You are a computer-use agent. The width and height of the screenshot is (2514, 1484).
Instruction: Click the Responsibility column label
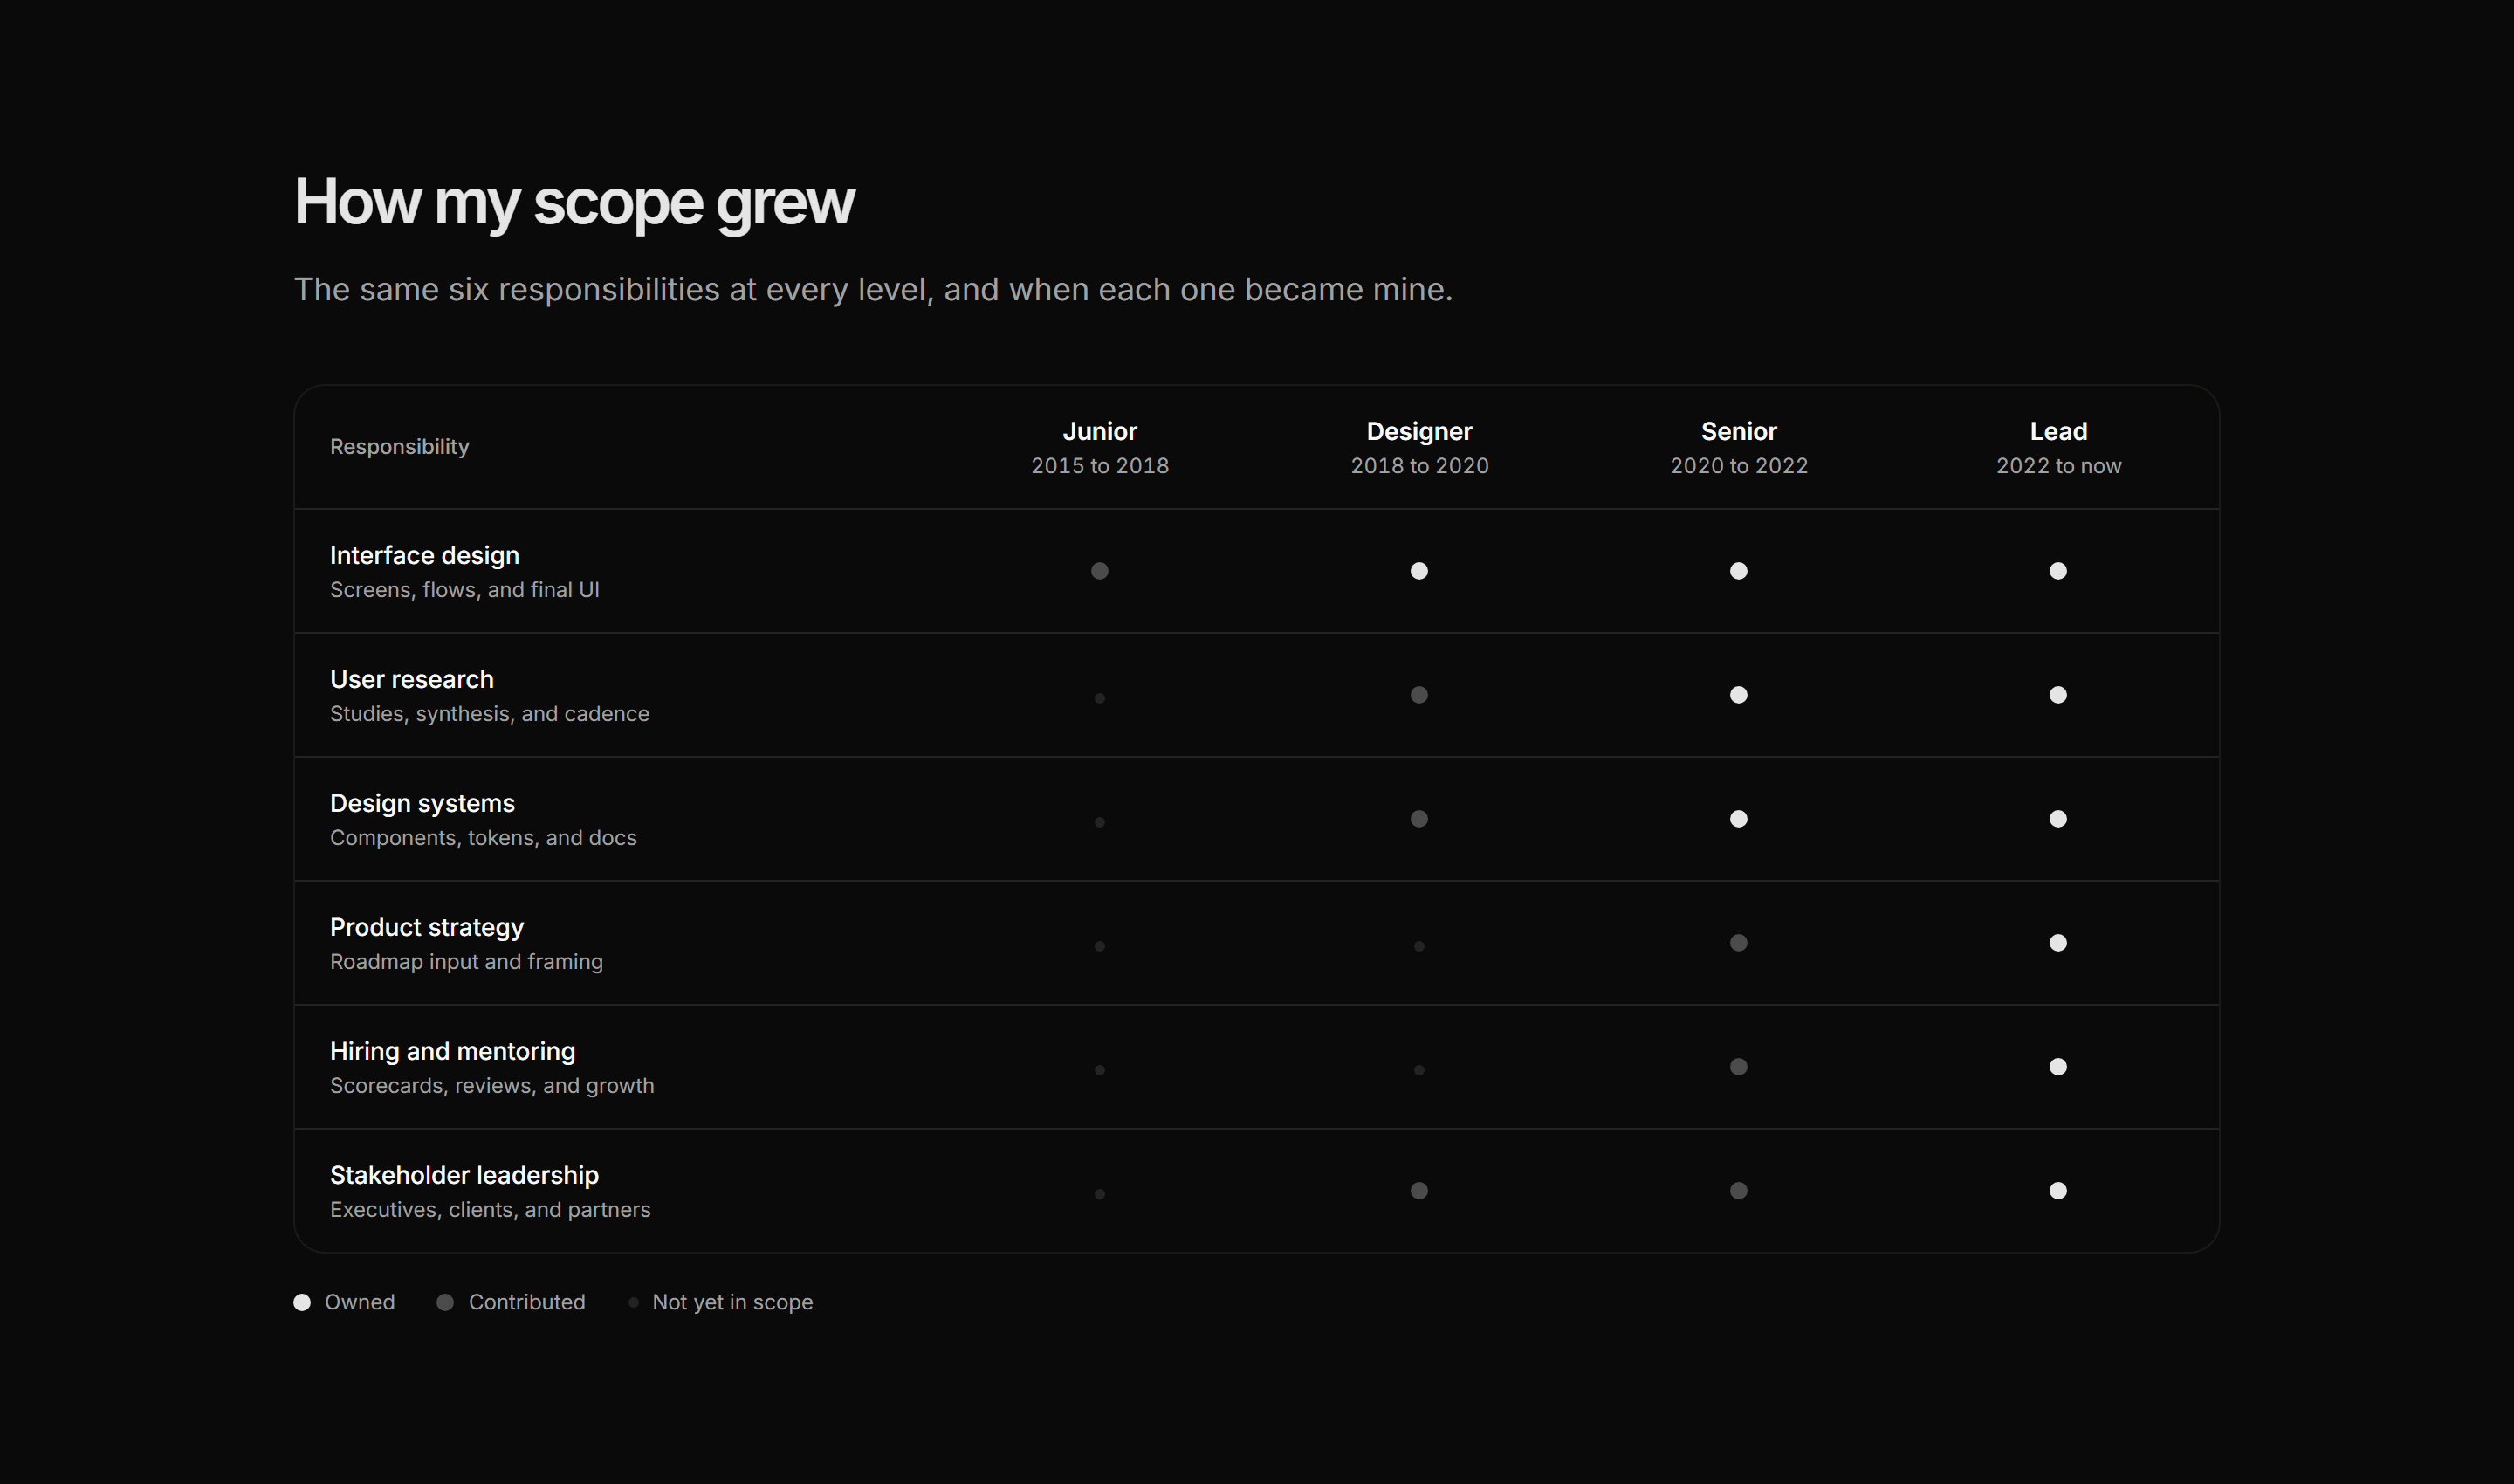[400, 447]
